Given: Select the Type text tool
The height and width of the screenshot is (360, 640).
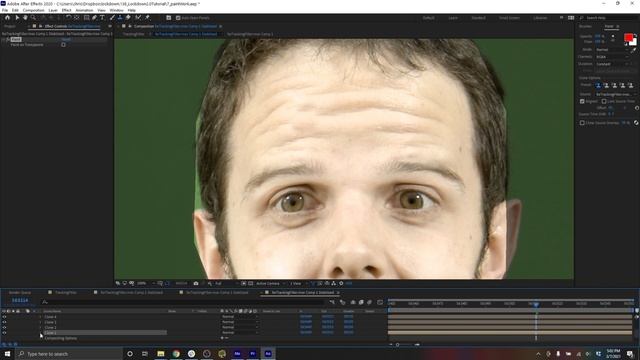Looking at the screenshot, I should pyautogui.click(x=102, y=18).
